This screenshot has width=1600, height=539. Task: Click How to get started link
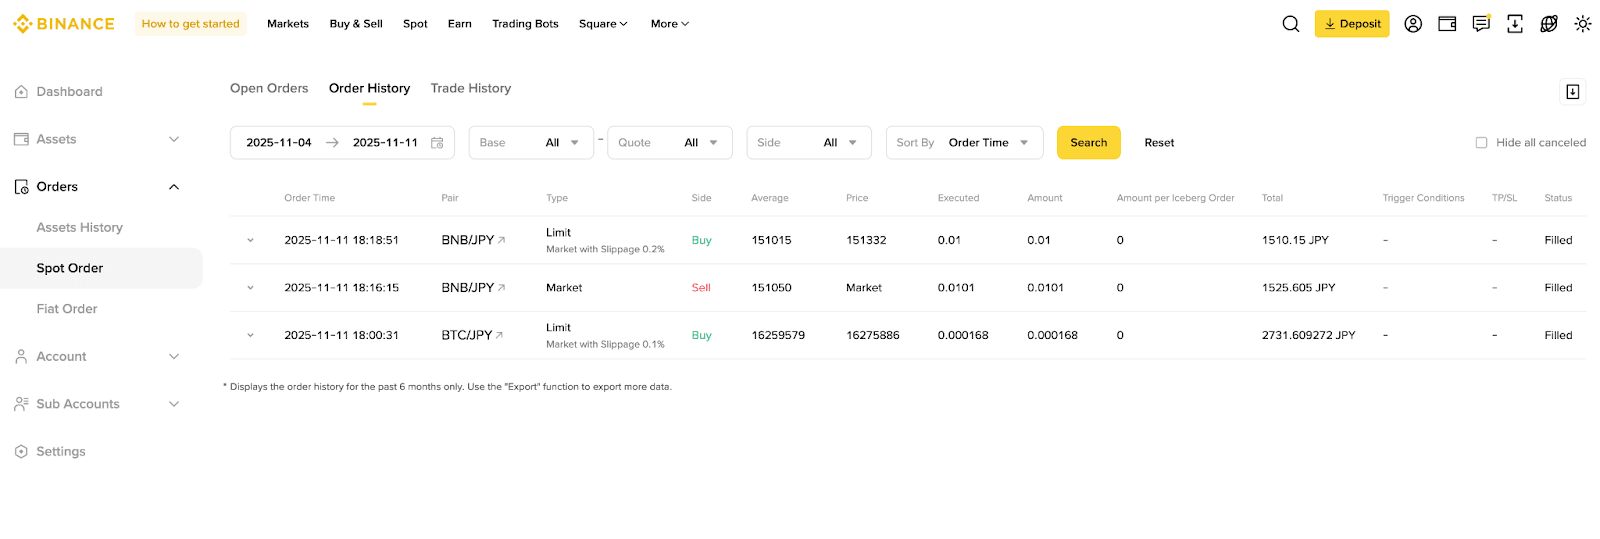click(191, 24)
